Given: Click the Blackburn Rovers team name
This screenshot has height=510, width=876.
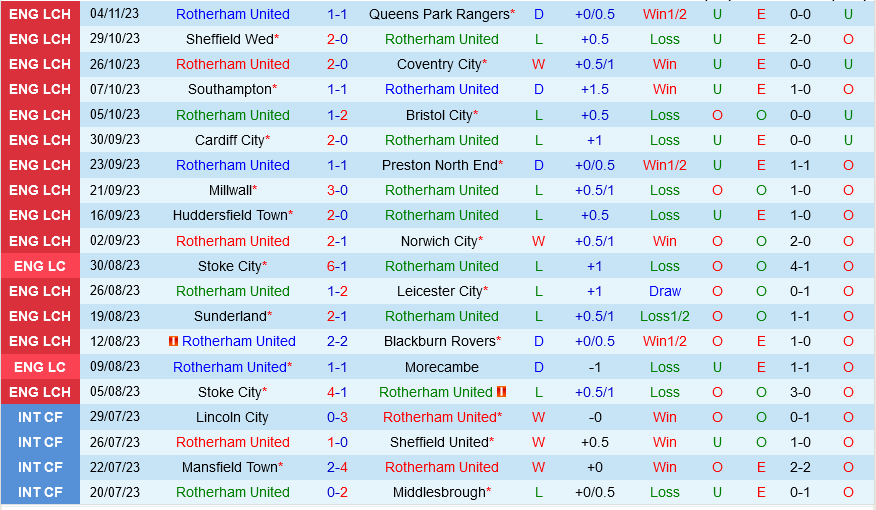Looking at the screenshot, I should click(440, 341).
